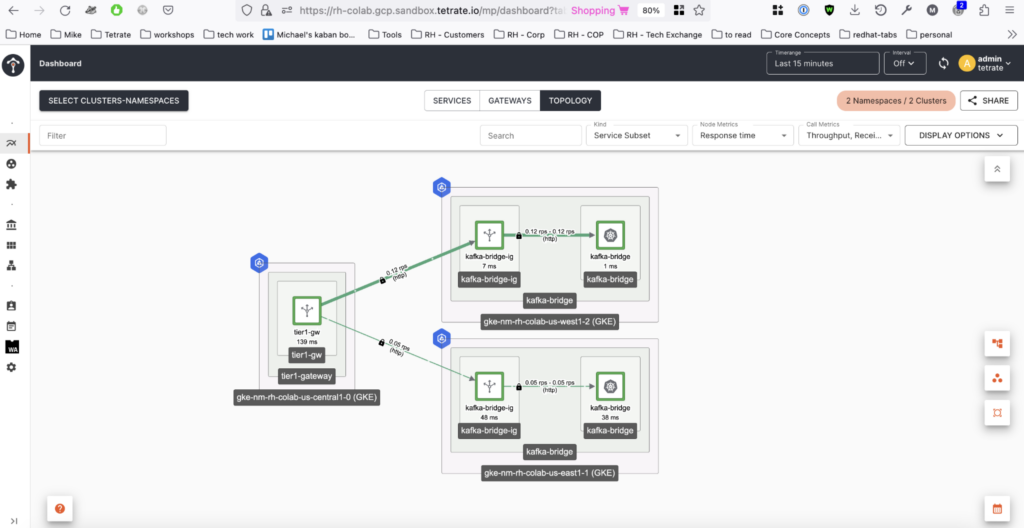Open the Core Concepts bookmarks folder
The image size is (1024, 528).
click(x=795, y=35)
